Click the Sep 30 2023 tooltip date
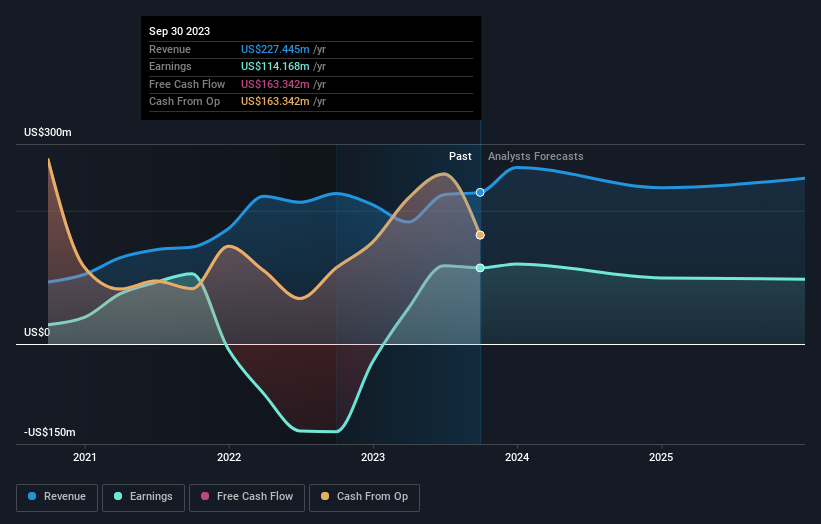The width and height of the screenshot is (821, 524). 180,31
